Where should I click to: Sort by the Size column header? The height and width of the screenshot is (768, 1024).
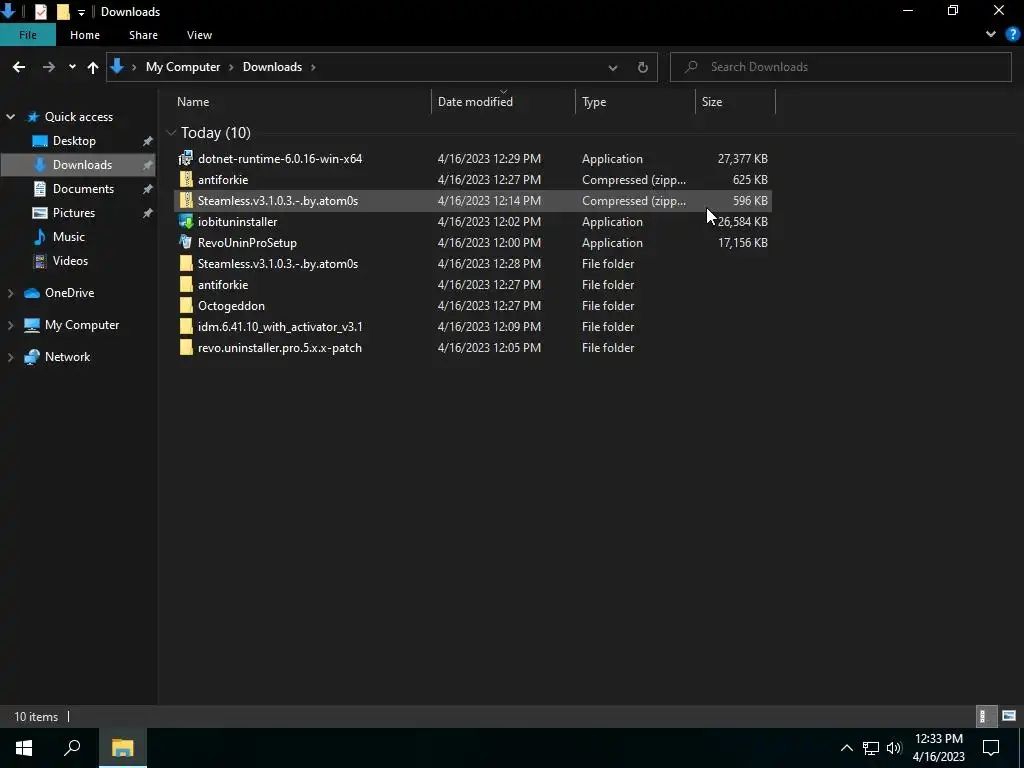[x=735, y=101]
